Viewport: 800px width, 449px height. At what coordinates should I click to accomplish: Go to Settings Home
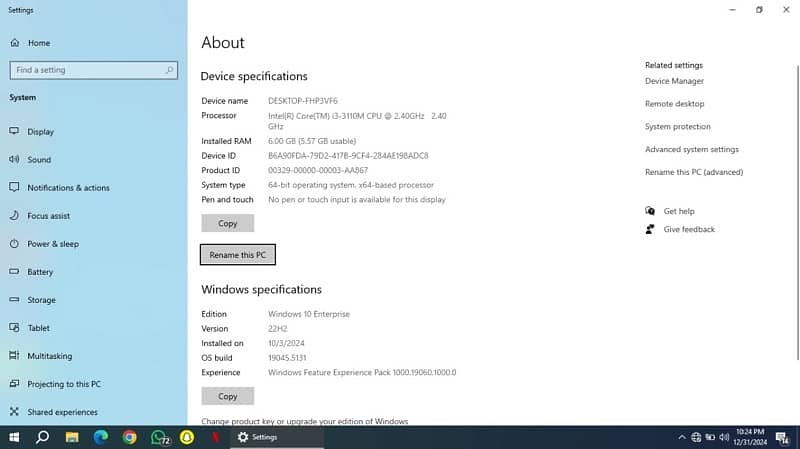[x=38, y=43]
